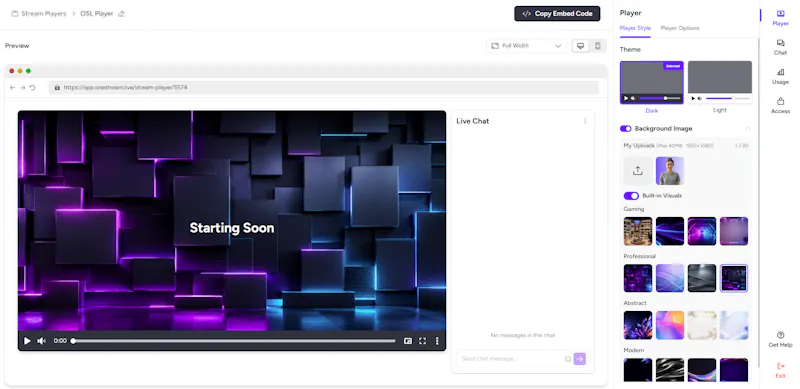The image size is (800, 389).
Task: Open the Full Width dropdown
Action: [526, 46]
